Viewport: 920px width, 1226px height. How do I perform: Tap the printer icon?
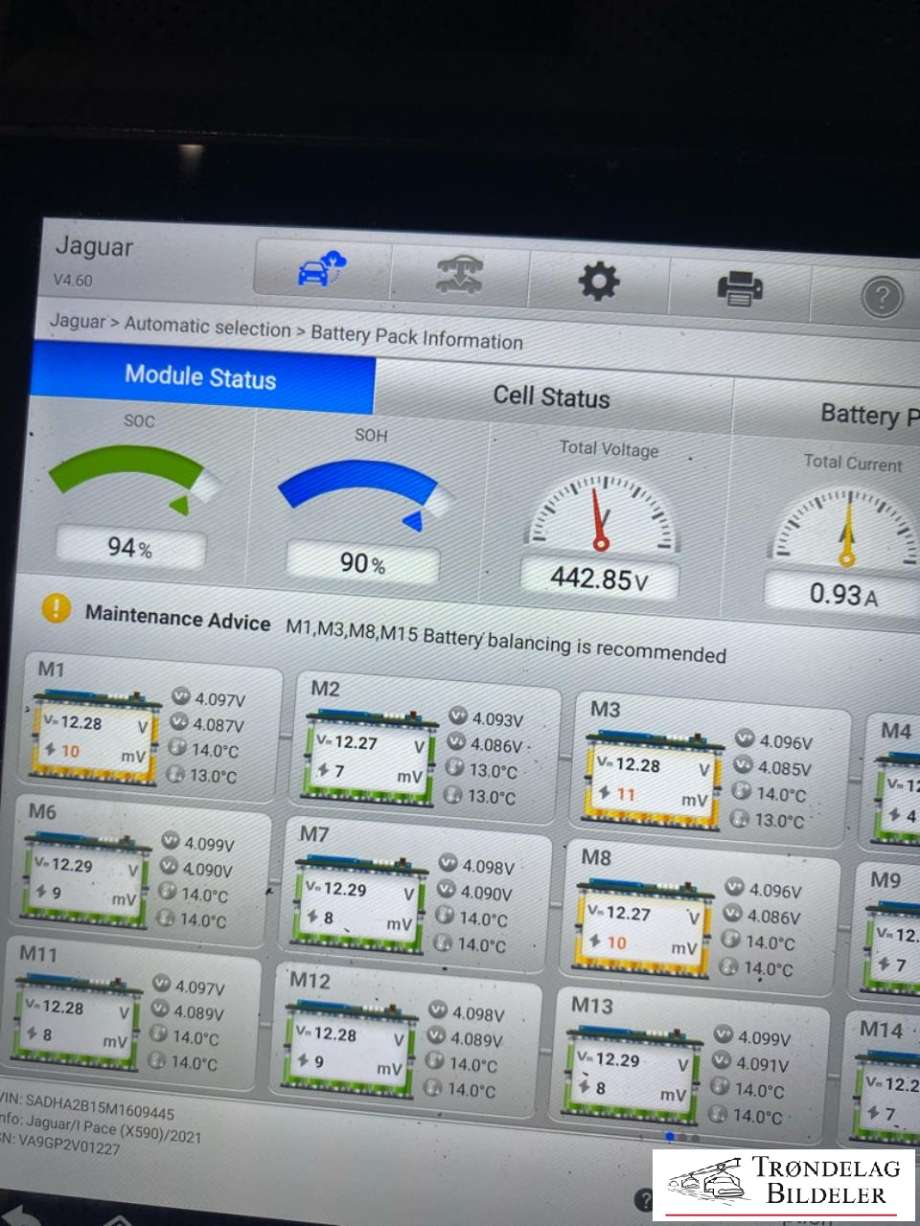[739, 290]
